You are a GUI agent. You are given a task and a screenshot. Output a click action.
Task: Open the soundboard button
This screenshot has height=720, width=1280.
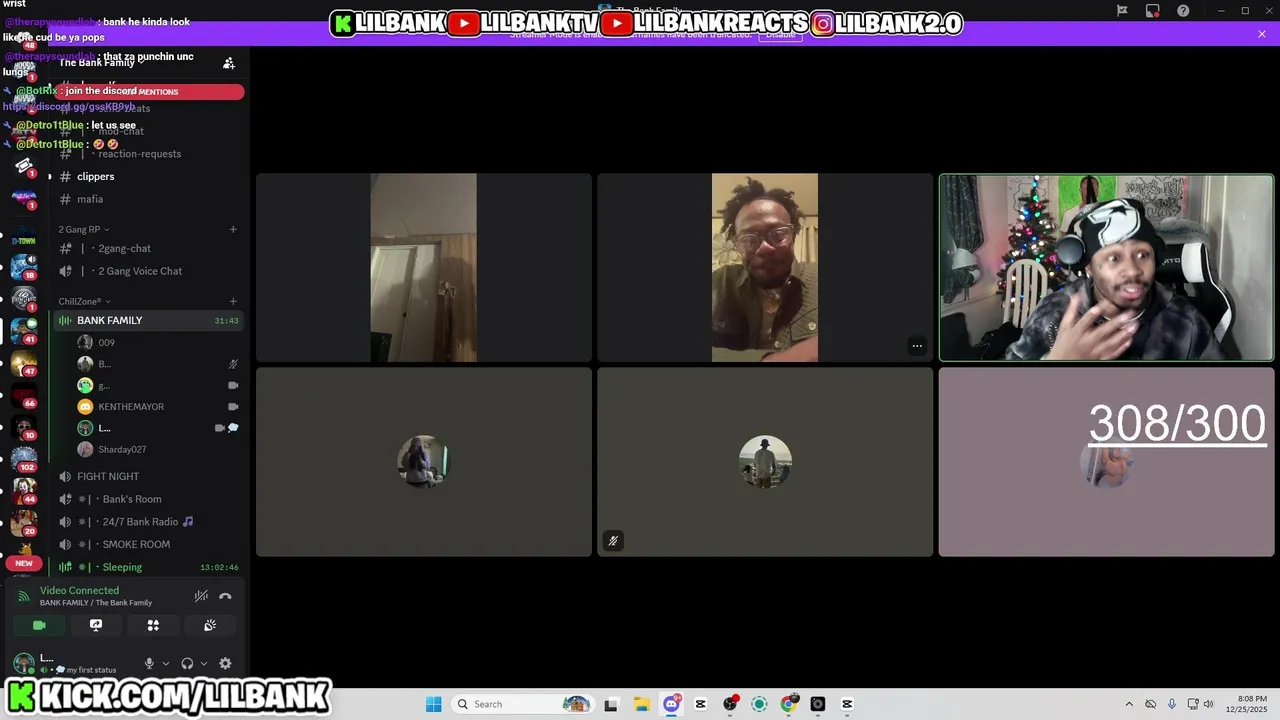(210, 625)
